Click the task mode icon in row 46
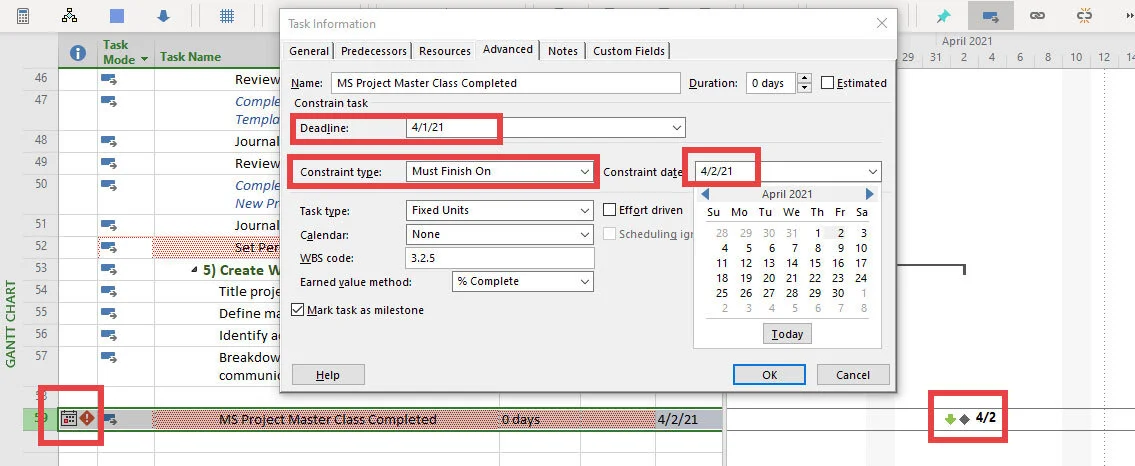 [109, 80]
